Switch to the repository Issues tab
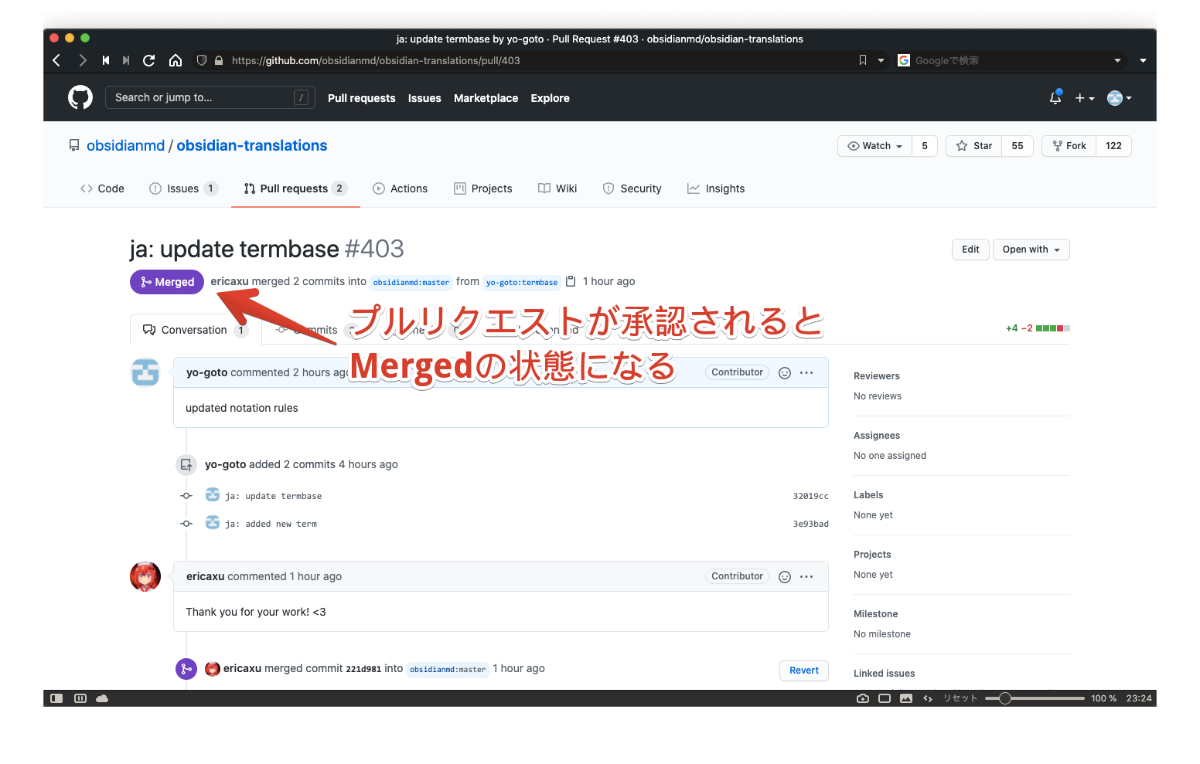The image size is (1200, 764). [x=183, y=188]
